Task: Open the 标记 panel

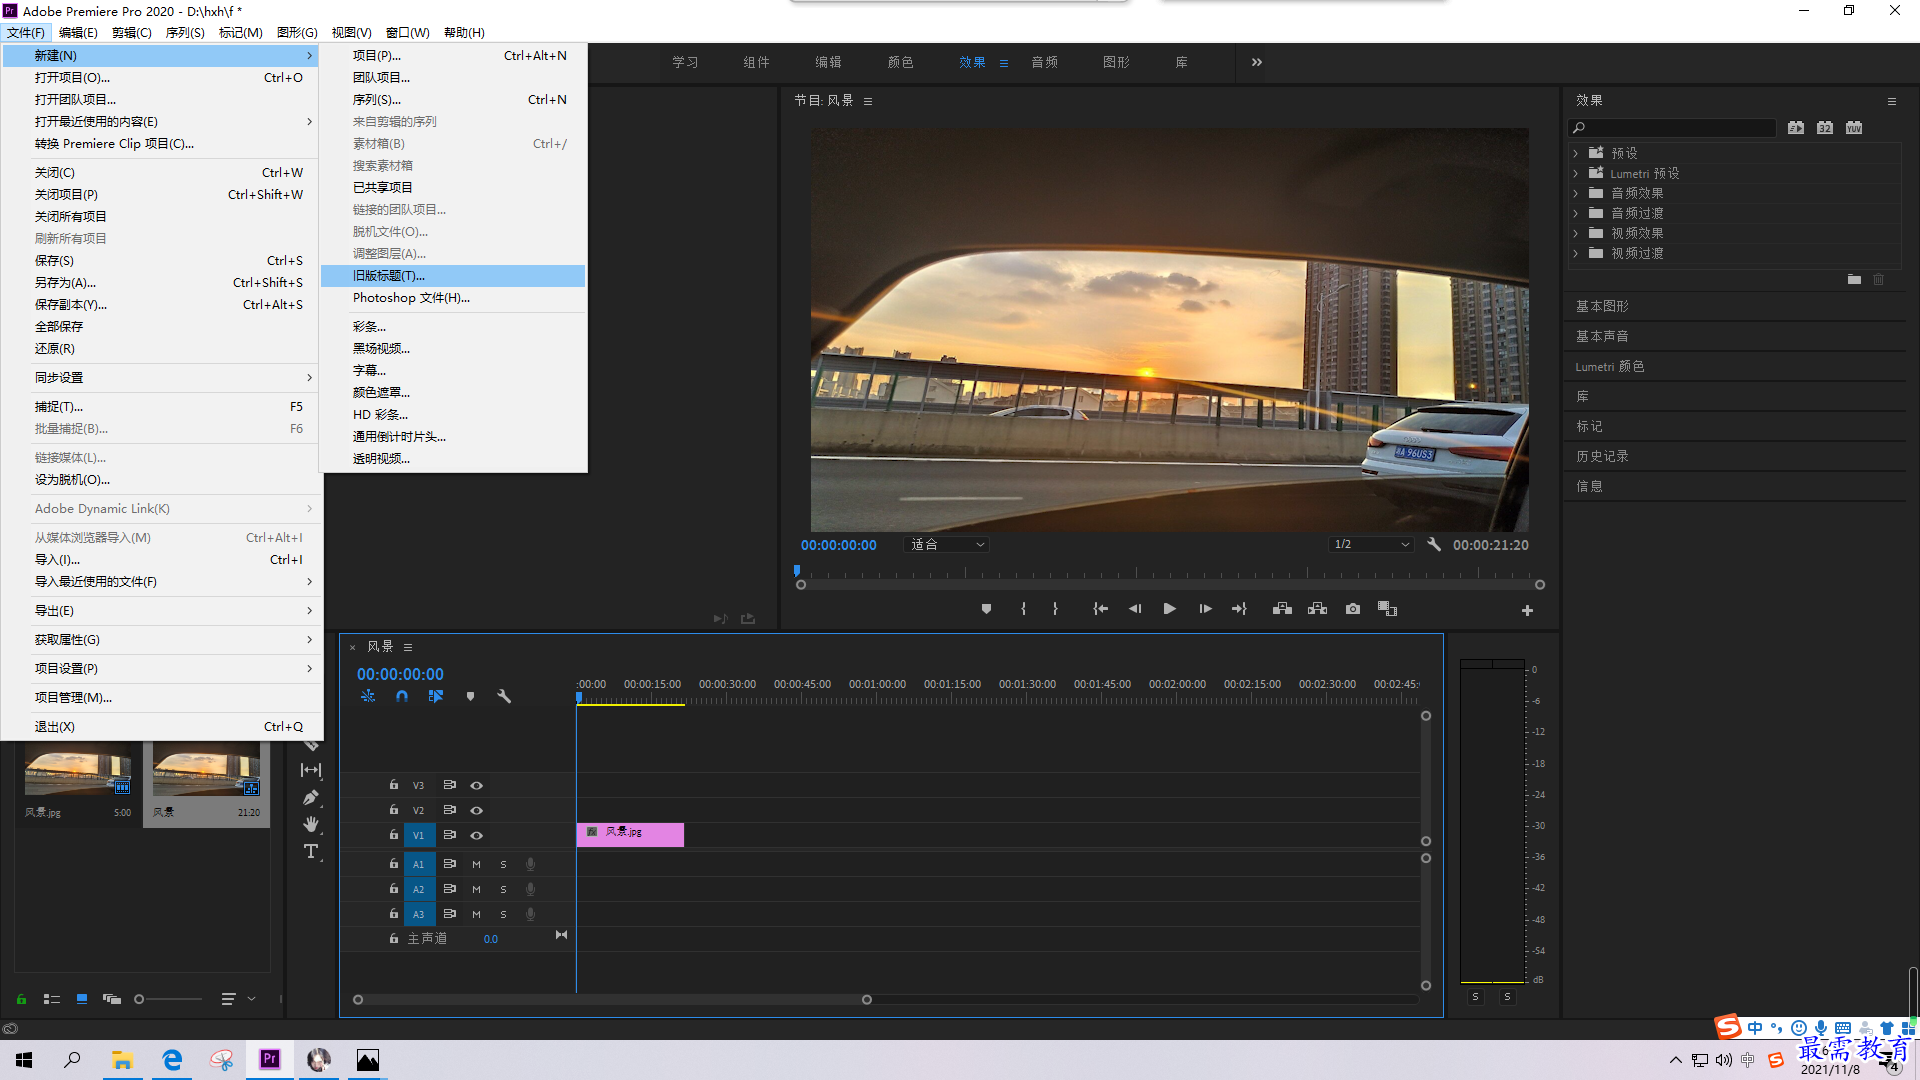Action: click(1589, 426)
